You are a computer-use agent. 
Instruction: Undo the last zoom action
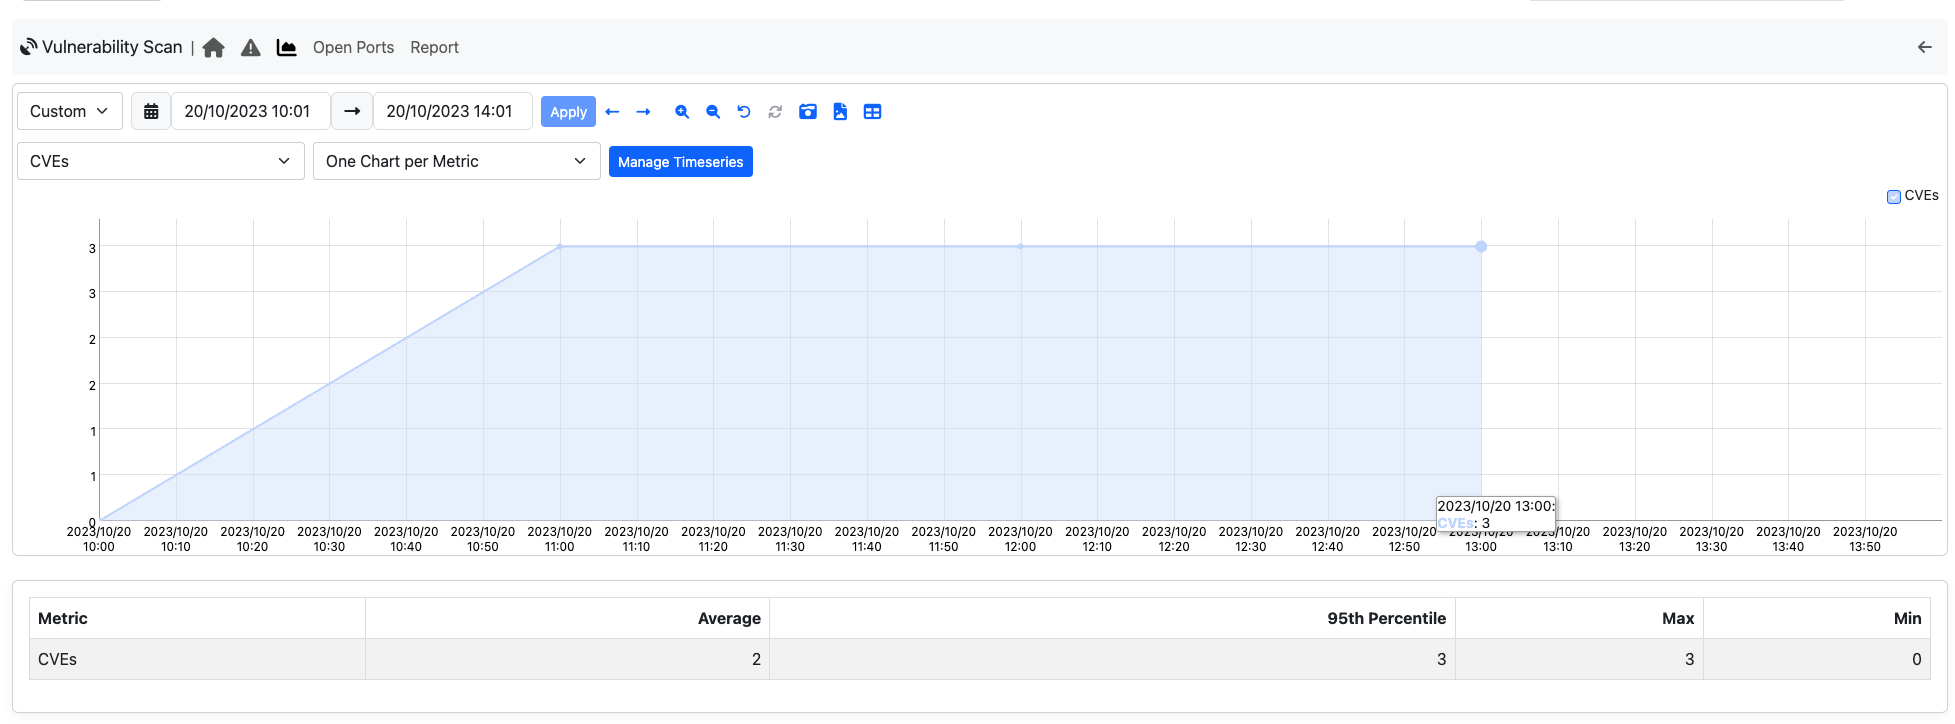click(x=744, y=112)
